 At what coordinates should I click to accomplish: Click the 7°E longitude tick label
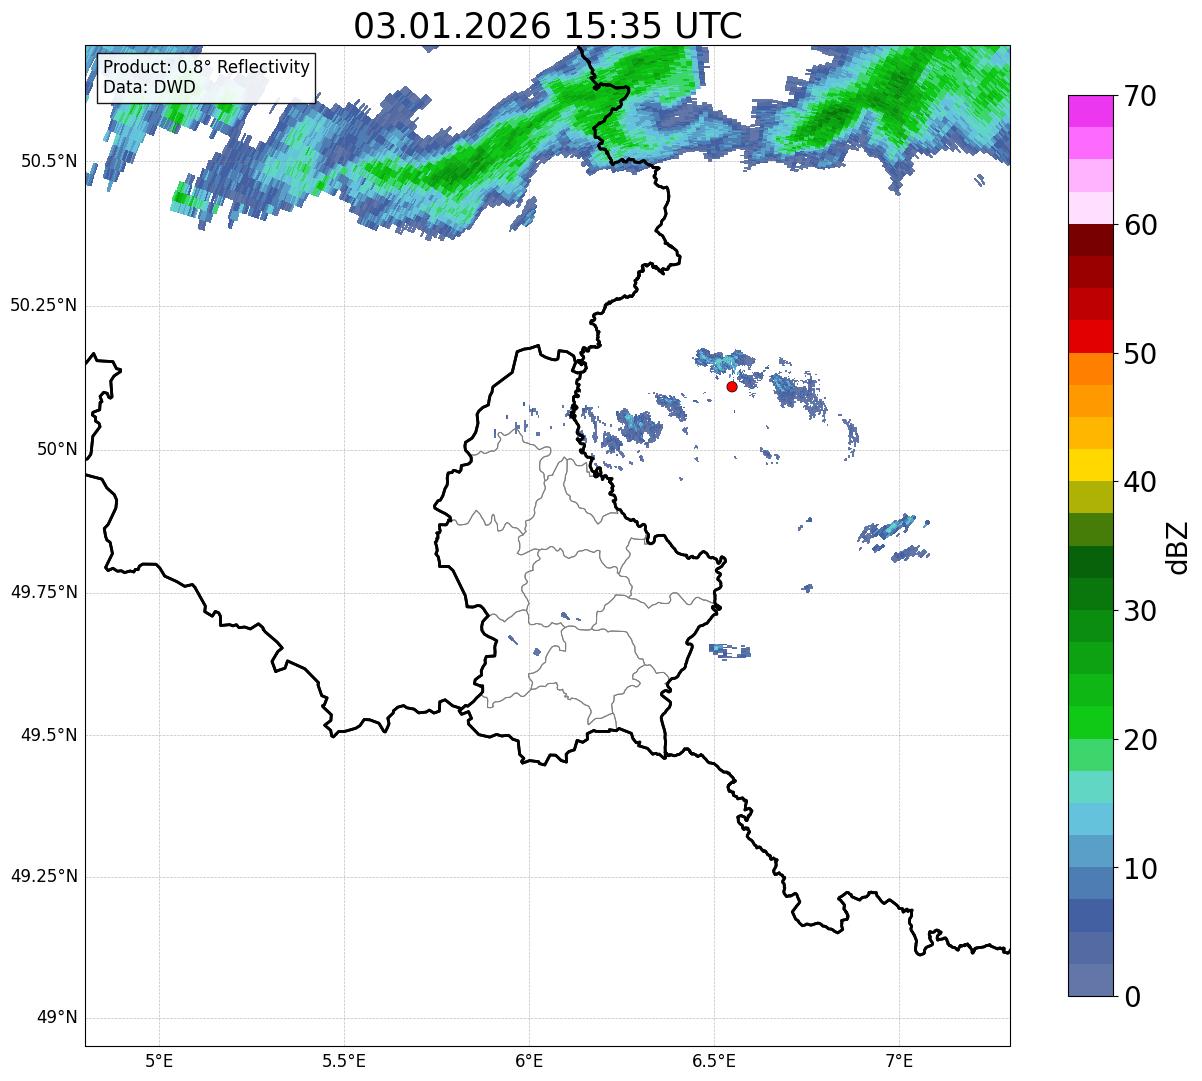899,1060
